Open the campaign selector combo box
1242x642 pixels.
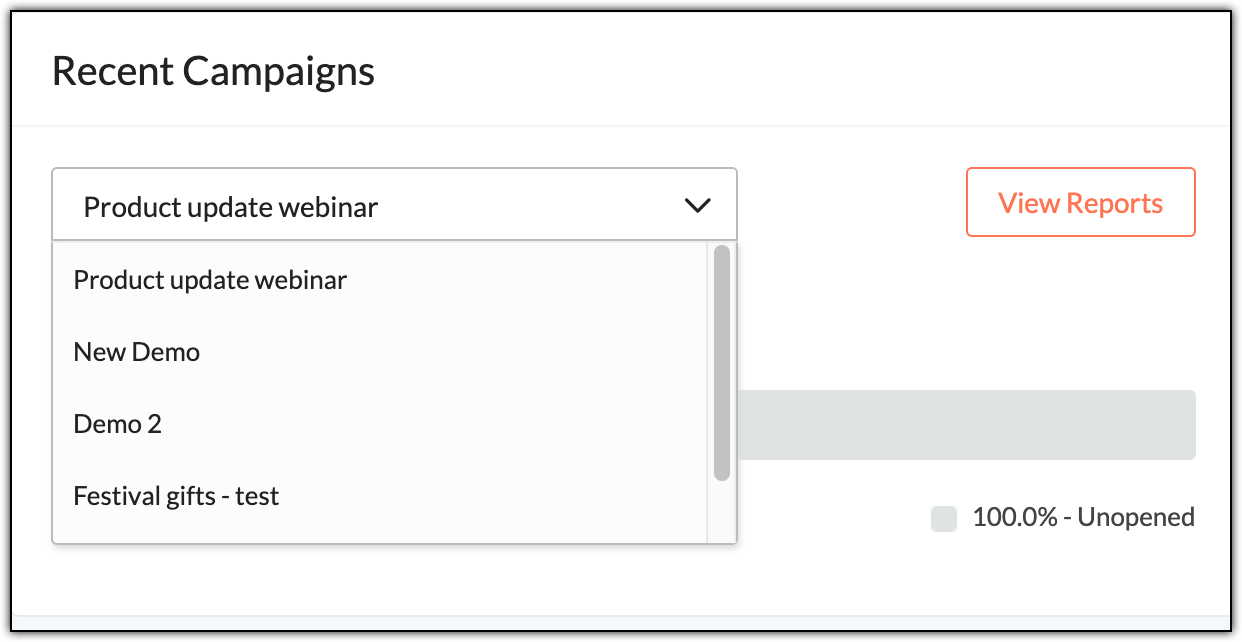tap(394, 205)
